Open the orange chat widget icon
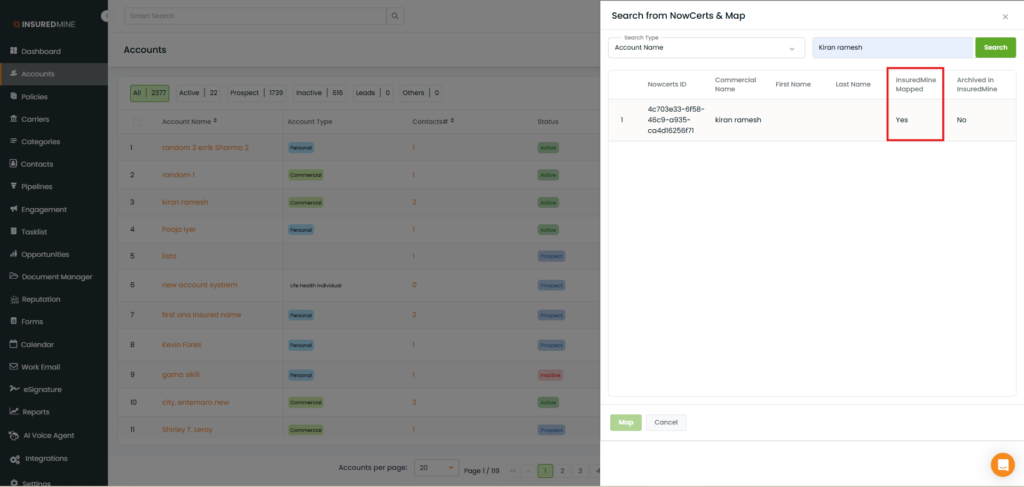Viewport: 1024px width, 487px height. point(1002,465)
